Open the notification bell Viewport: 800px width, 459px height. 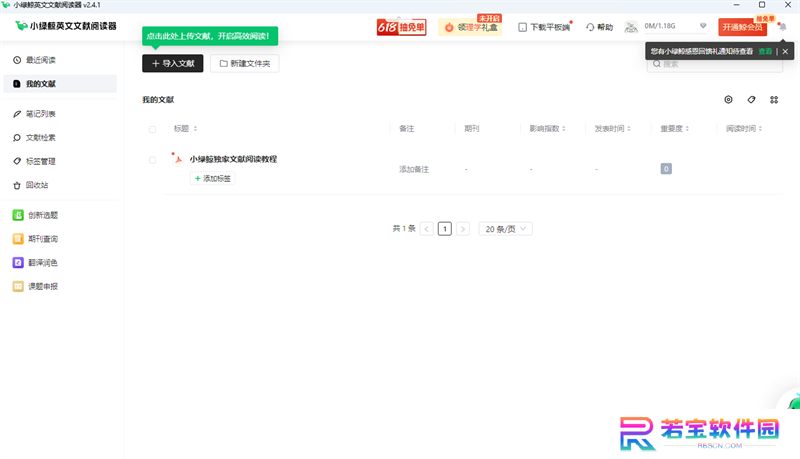[x=783, y=27]
